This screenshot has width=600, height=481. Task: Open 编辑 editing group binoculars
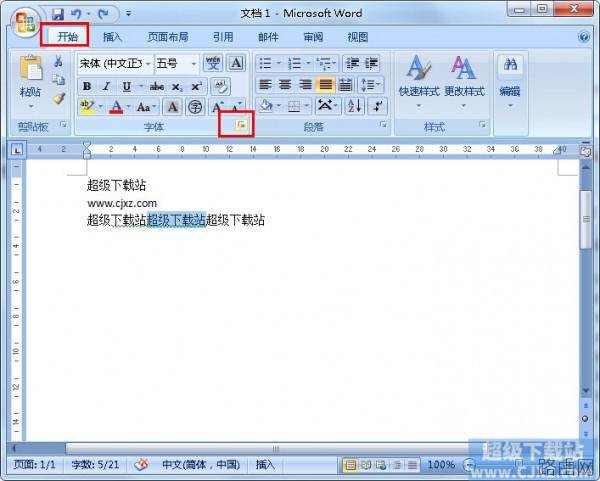(x=510, y=82)
